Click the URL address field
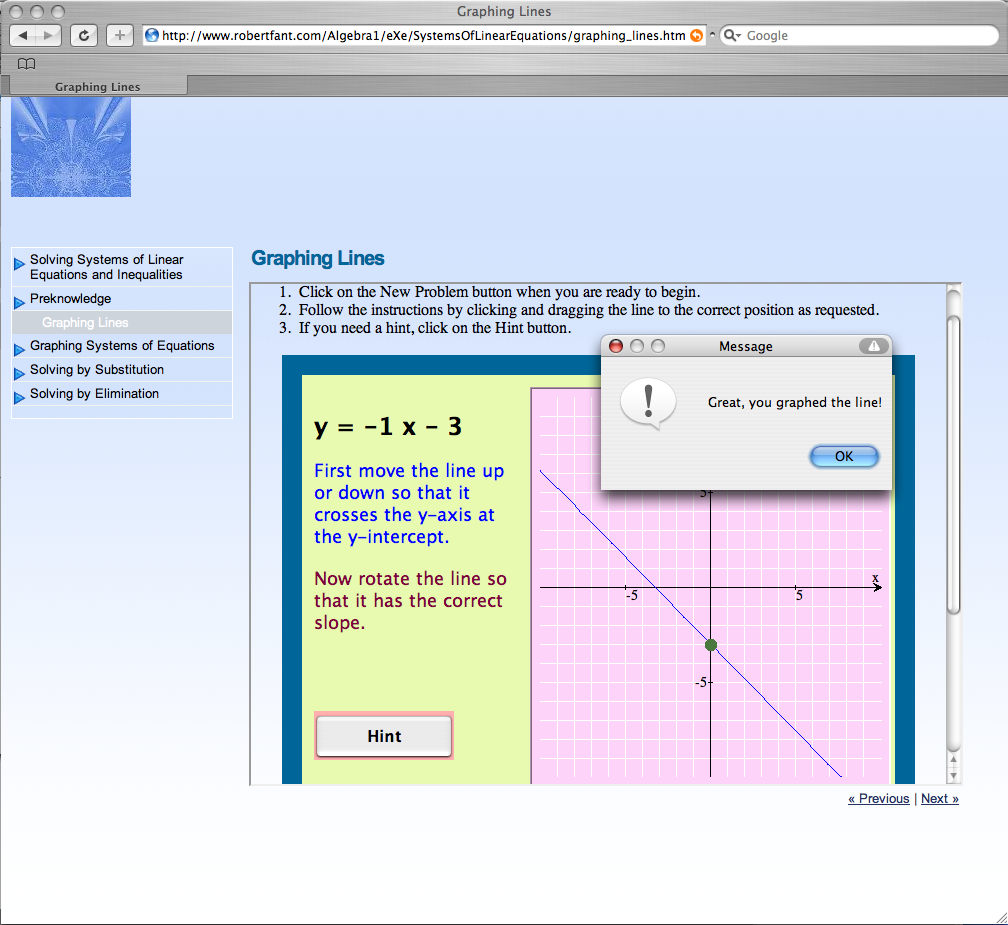Viewport: 1008px width, 925px height. [423, 35]
